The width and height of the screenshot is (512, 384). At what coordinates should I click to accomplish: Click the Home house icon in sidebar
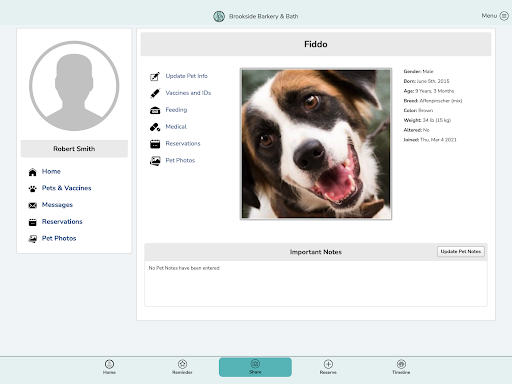pos(32,172)
